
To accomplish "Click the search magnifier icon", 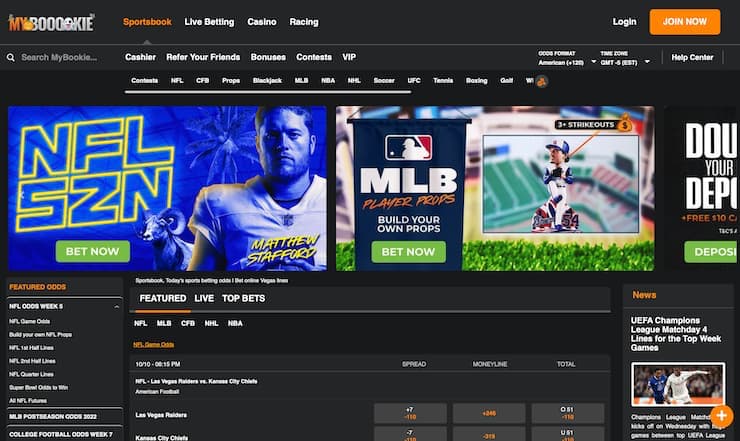I will point(10,58).
